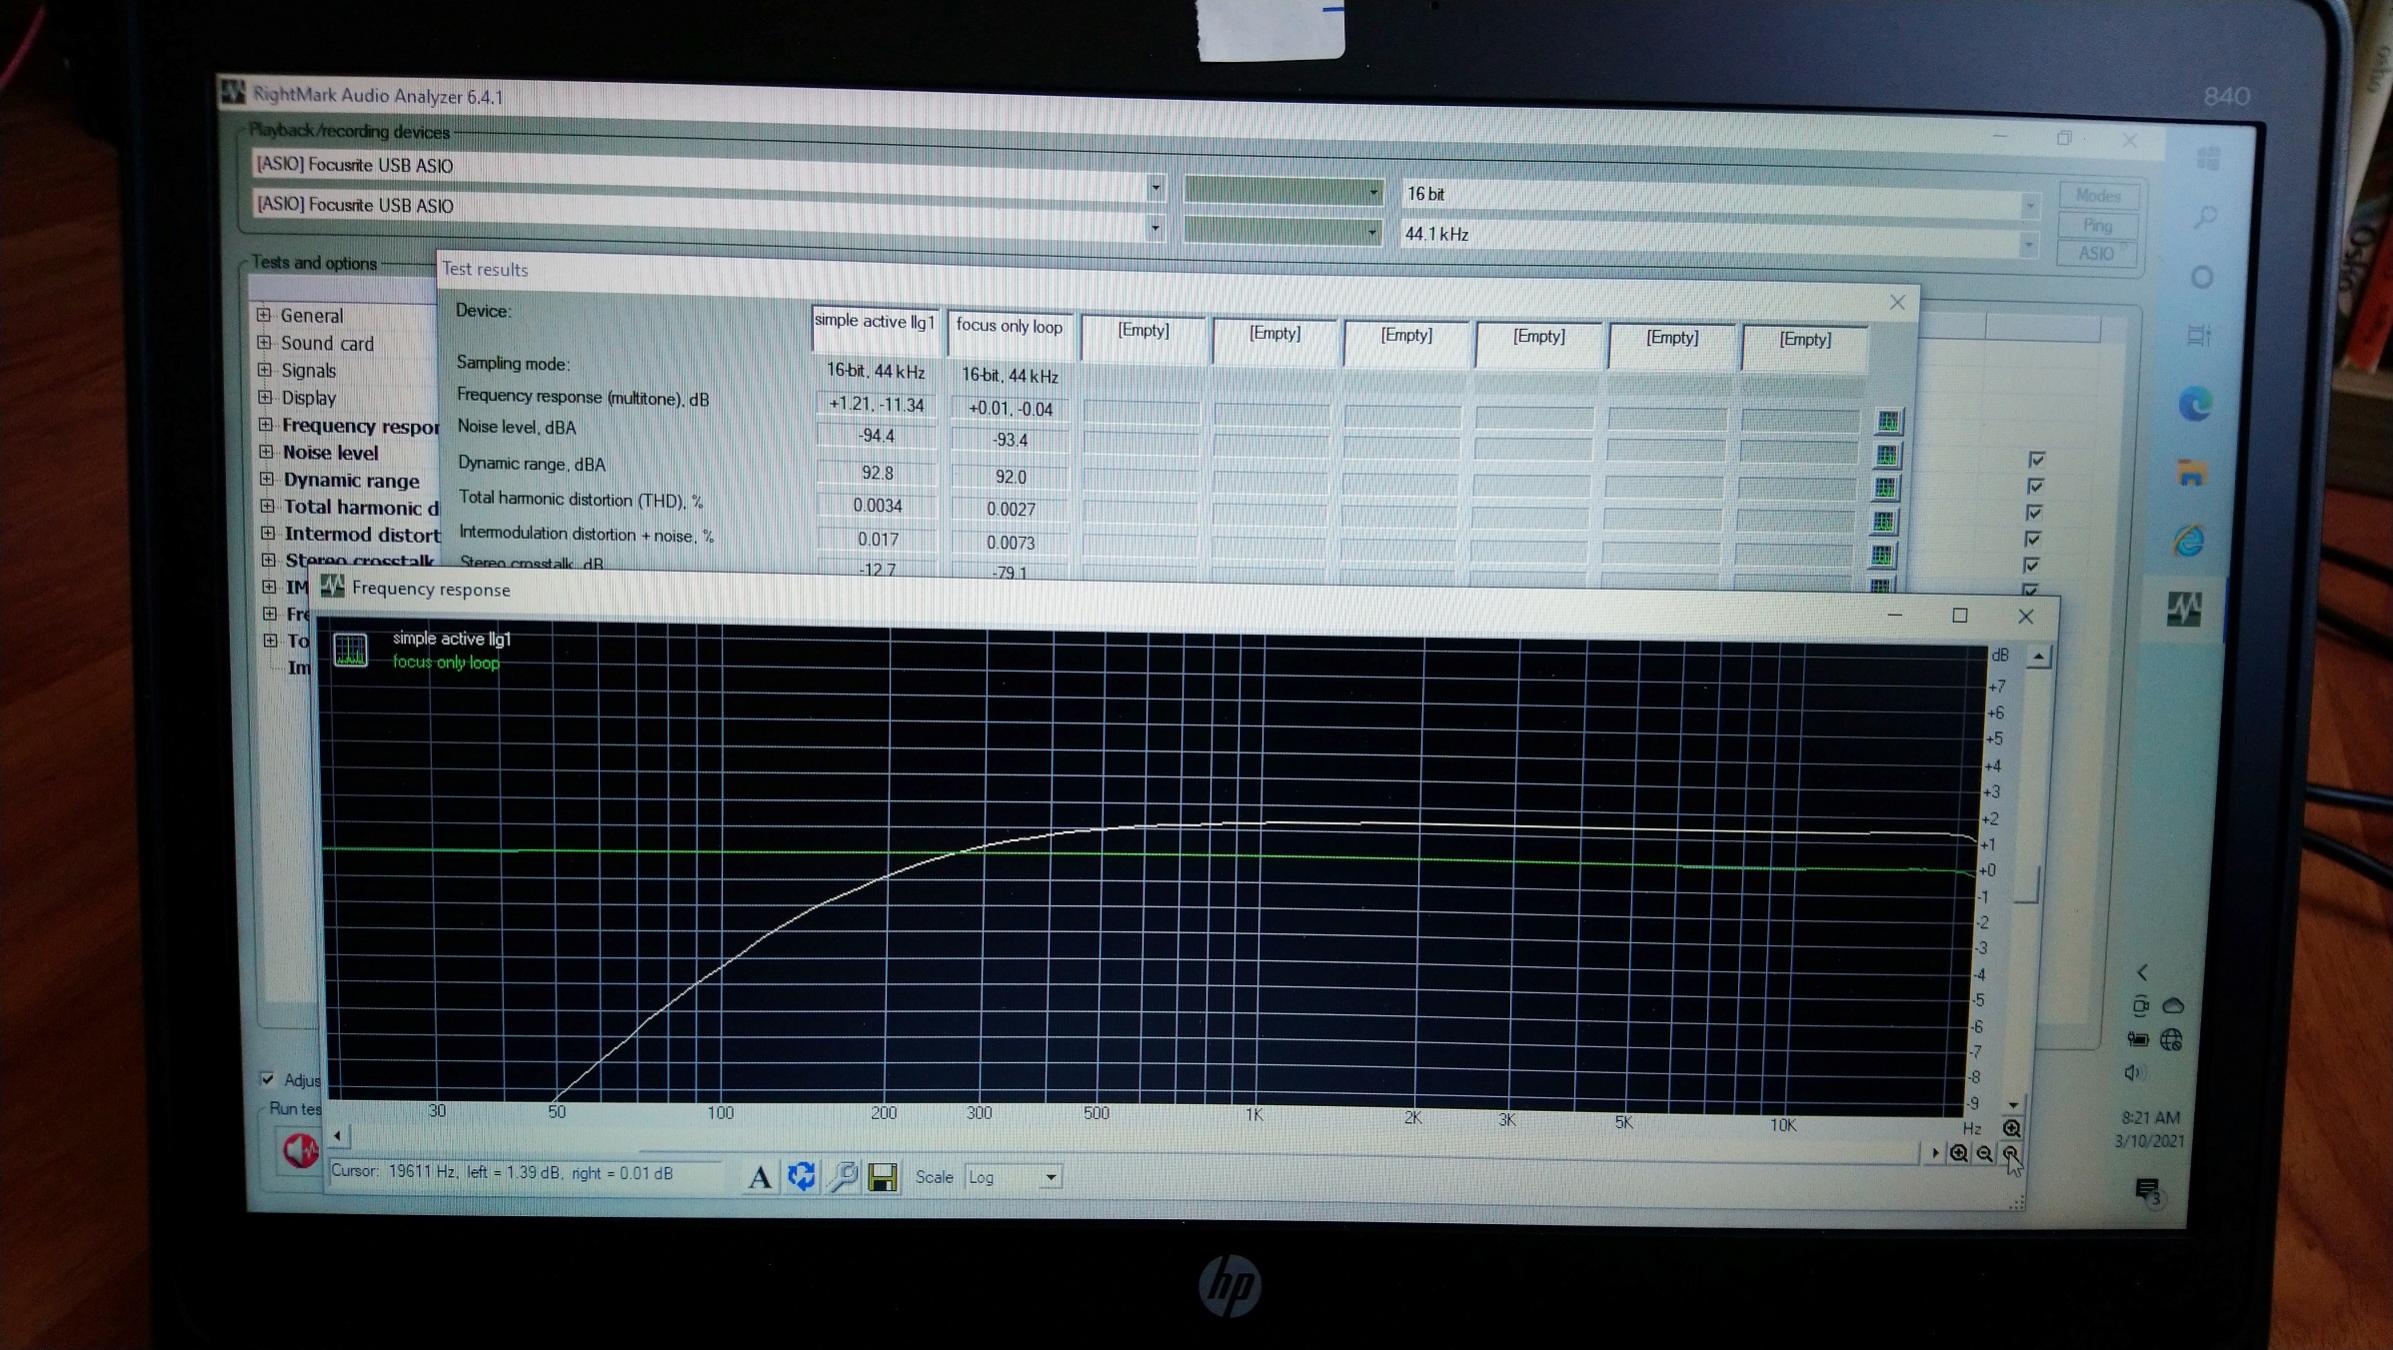Open Internet Explorer from the taskbar
The image size is (2393, 1350).
point(2189,540)
